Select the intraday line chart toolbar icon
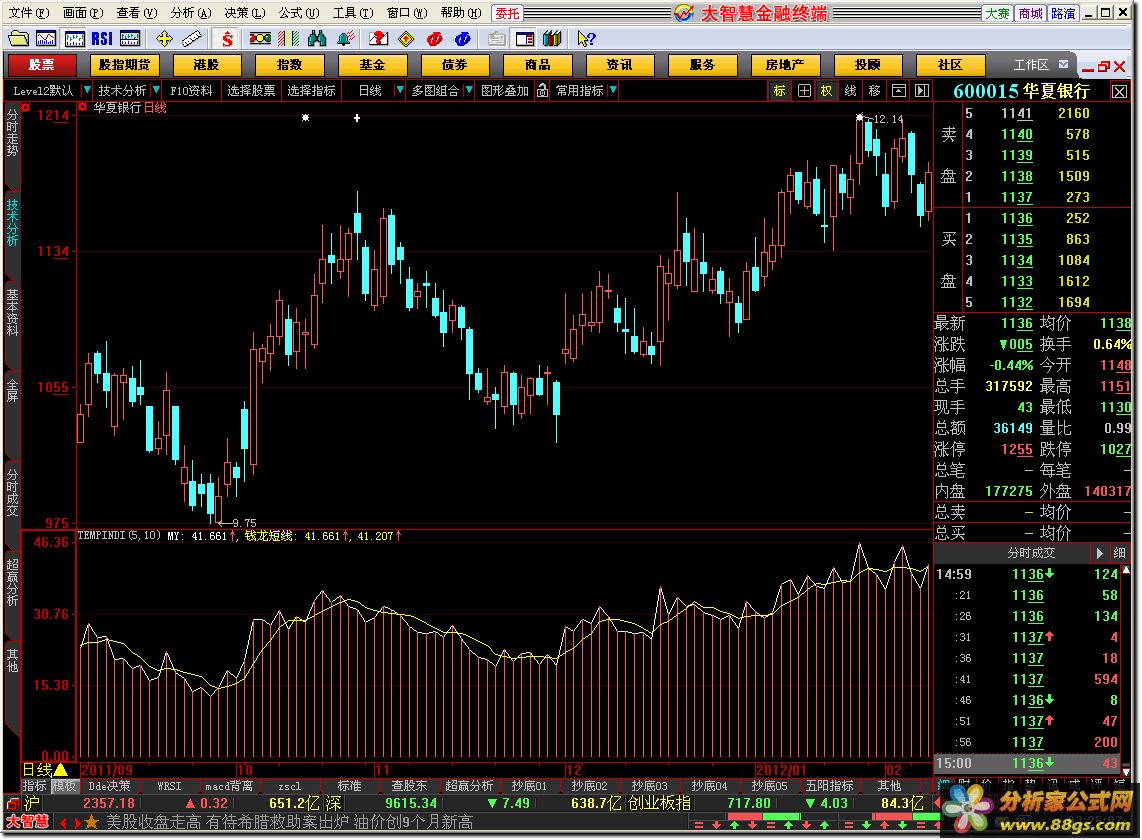 (x=46, y=39)
